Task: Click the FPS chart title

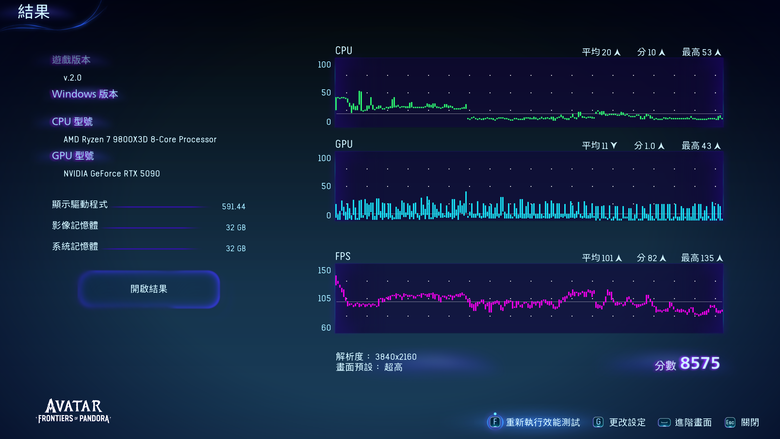Action: click(x=343, y=257)
